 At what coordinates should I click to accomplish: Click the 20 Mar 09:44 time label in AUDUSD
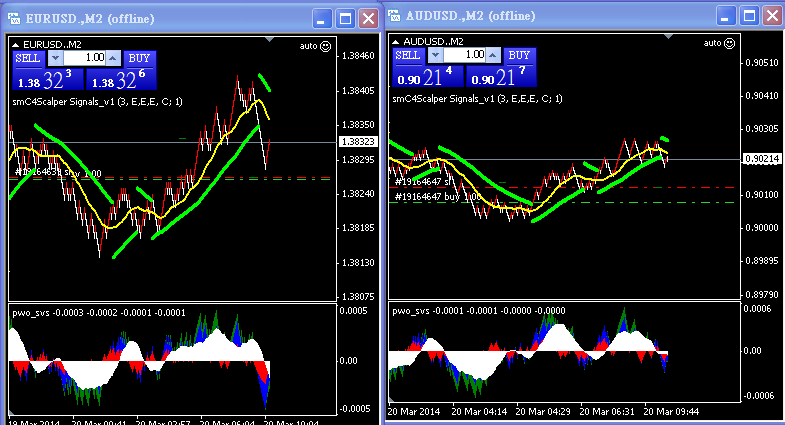671,412
